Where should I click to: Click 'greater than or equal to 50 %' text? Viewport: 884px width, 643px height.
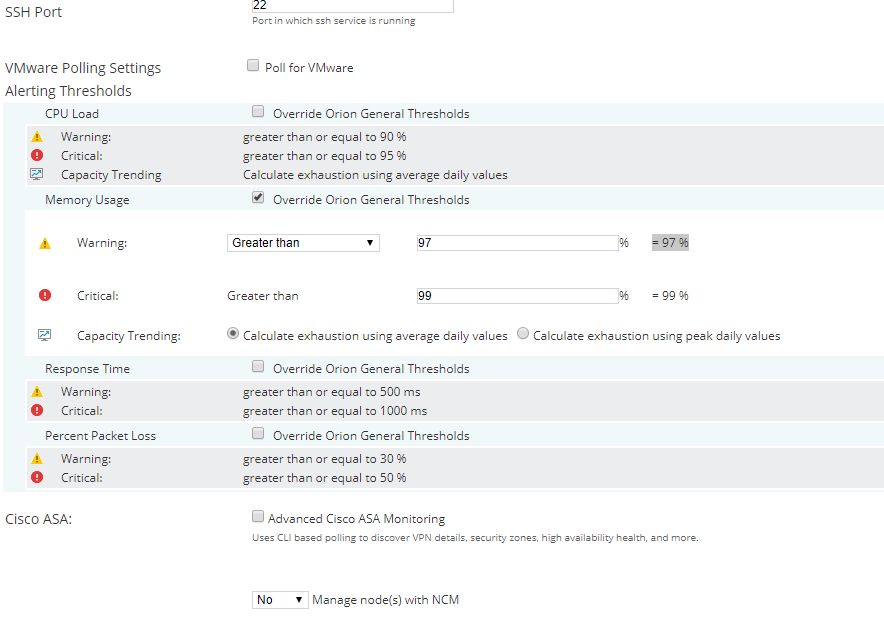[325, 478]
